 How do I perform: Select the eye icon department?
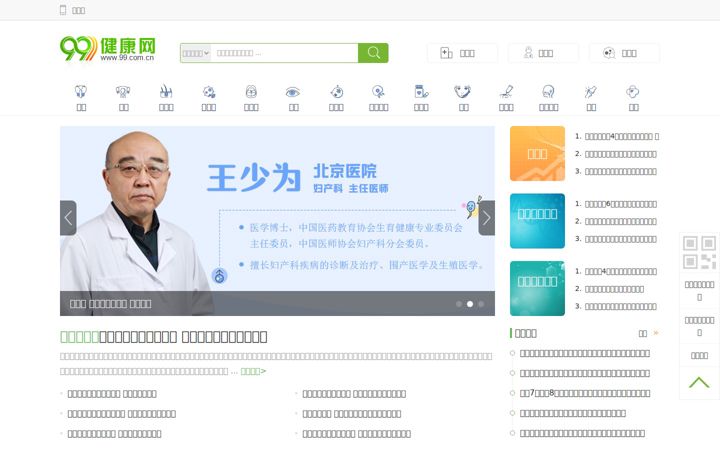tap(293, 98)
